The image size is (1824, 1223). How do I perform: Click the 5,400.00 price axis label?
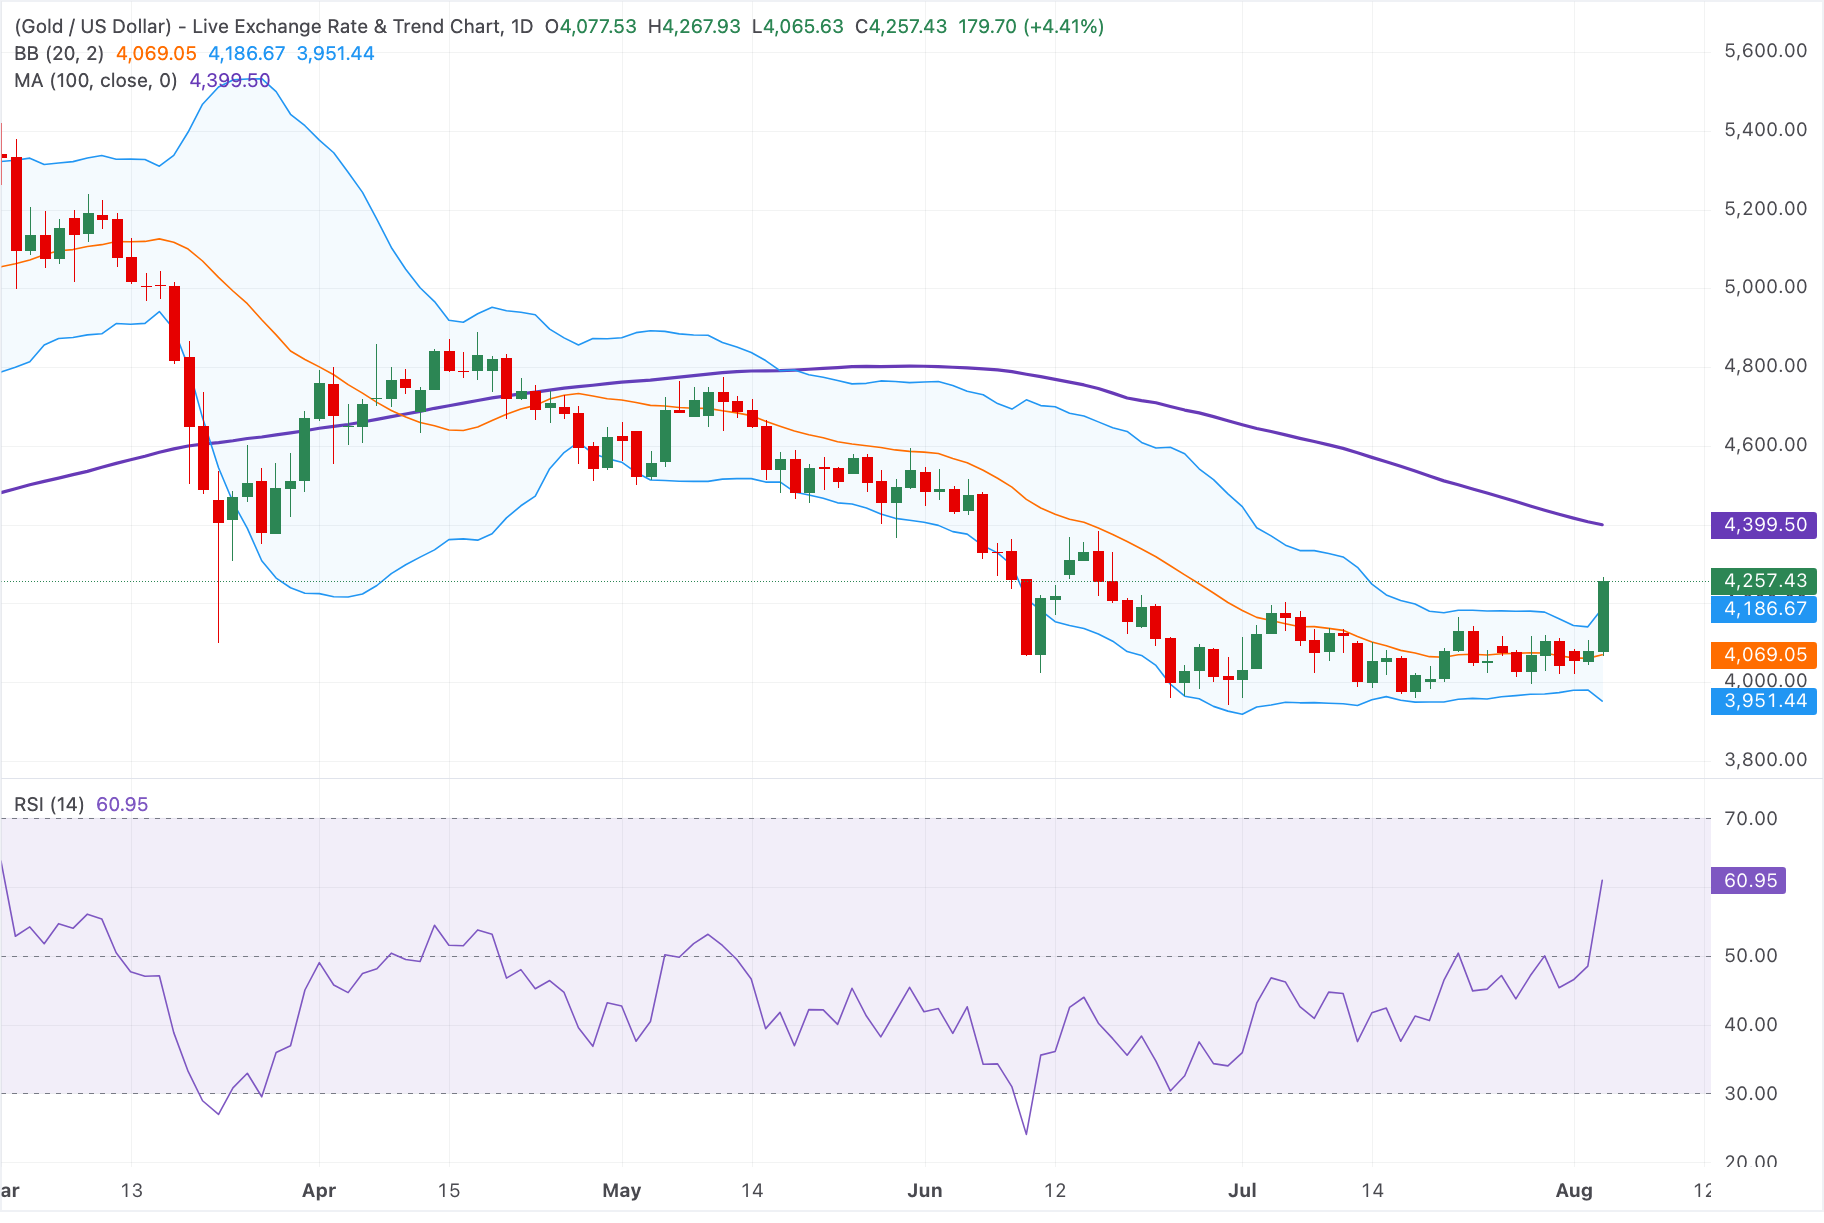tap(1765, 130)
